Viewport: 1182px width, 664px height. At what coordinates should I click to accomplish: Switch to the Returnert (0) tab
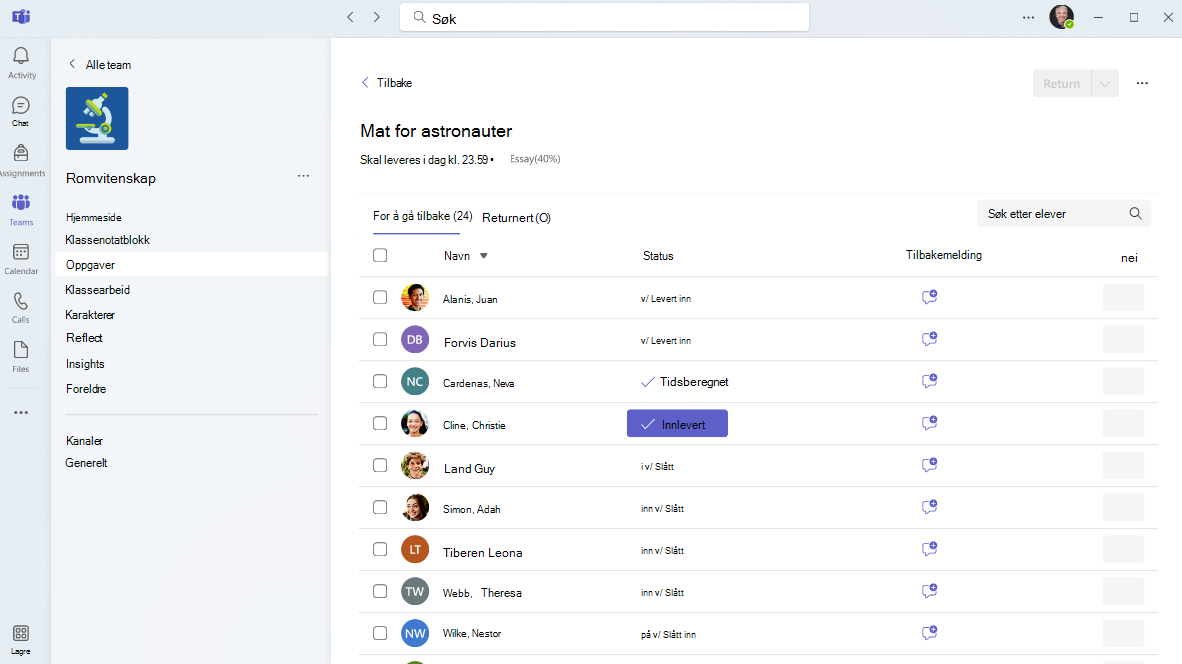(516, 218)
